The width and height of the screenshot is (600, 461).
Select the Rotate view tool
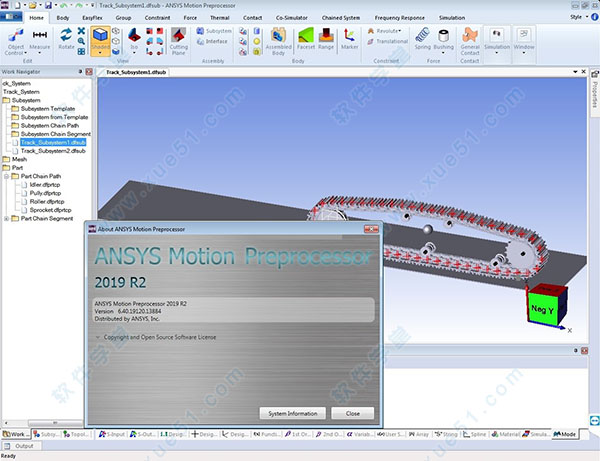click(x=67, y=40)
